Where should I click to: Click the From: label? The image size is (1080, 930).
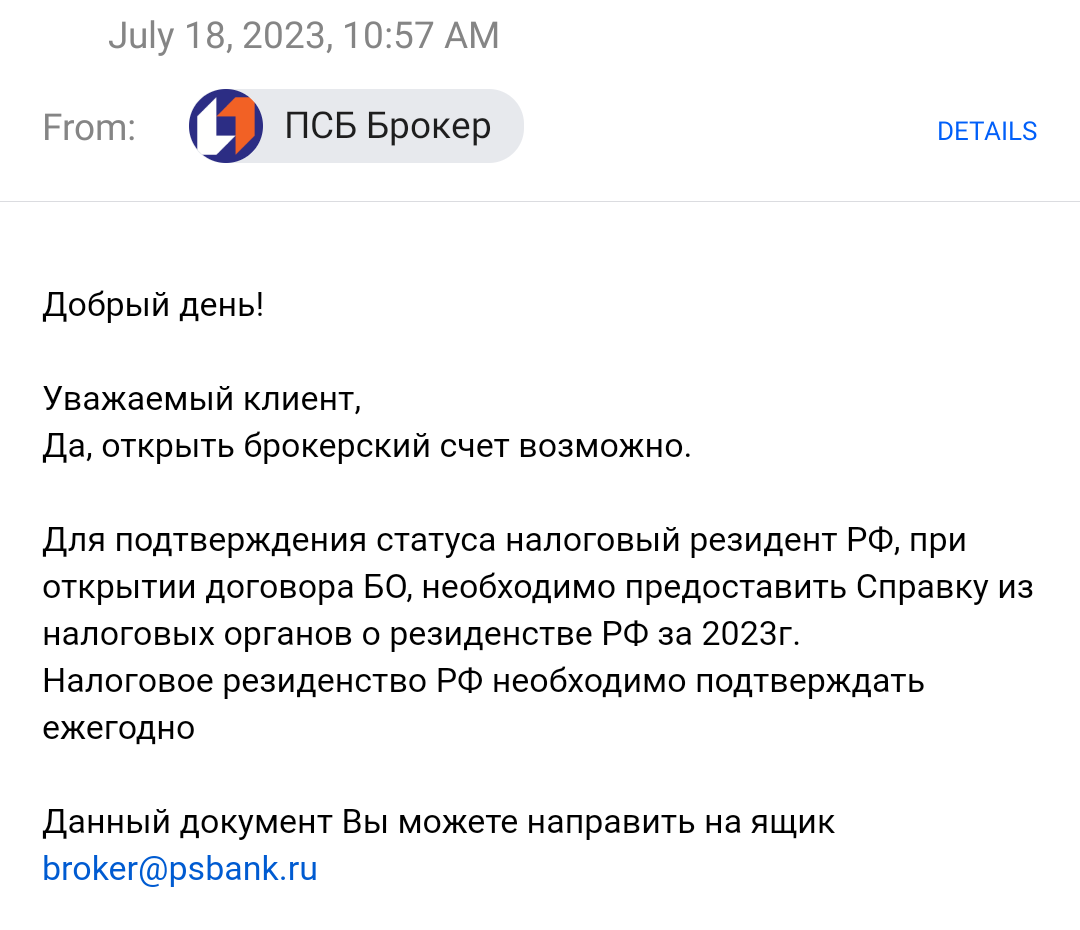(x=89, y=128)
